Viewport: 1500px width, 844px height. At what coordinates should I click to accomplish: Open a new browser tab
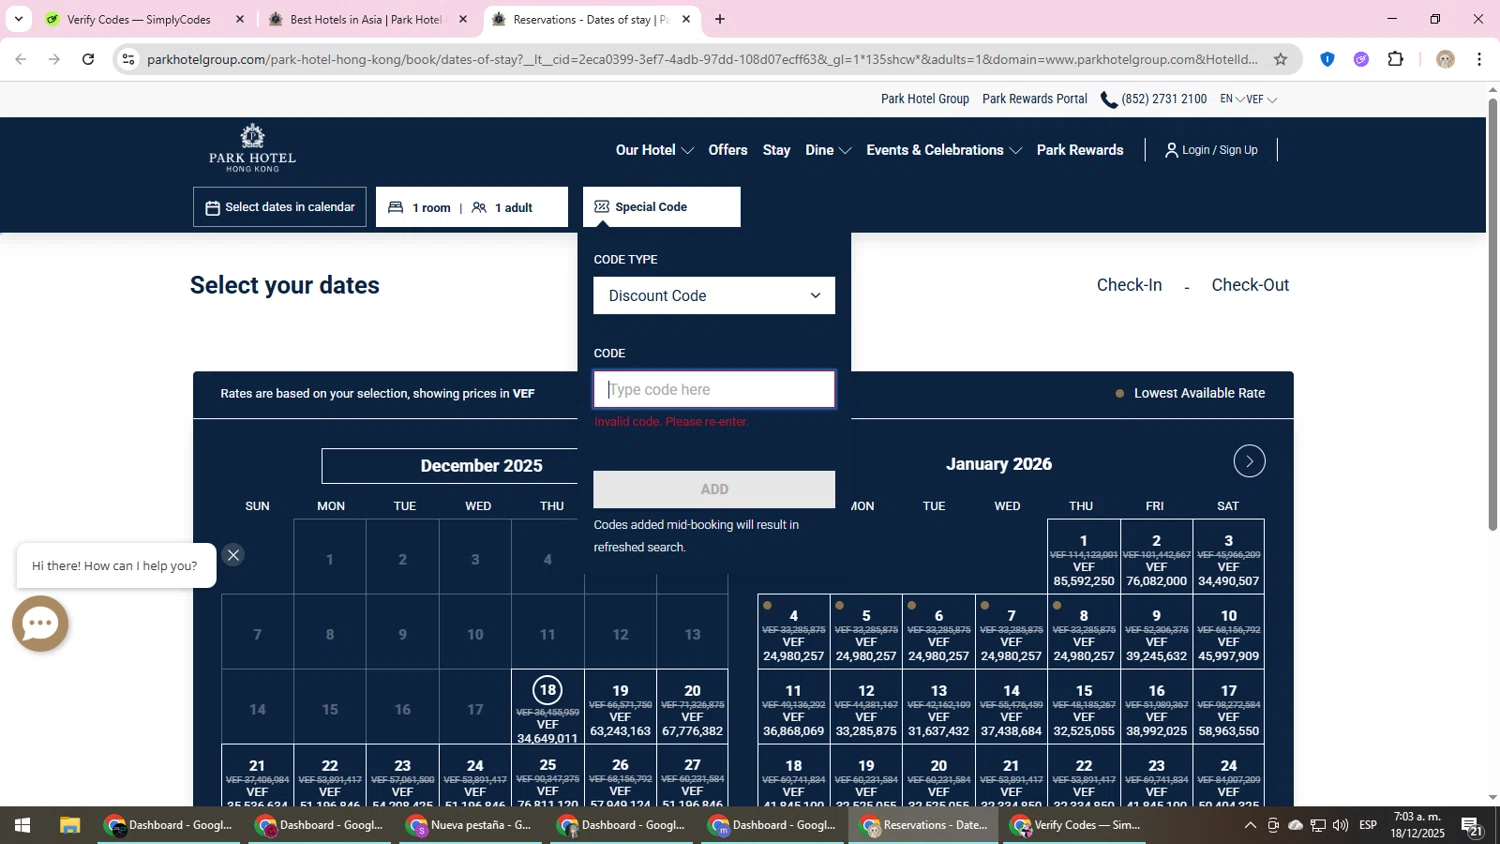pos(720,19)
